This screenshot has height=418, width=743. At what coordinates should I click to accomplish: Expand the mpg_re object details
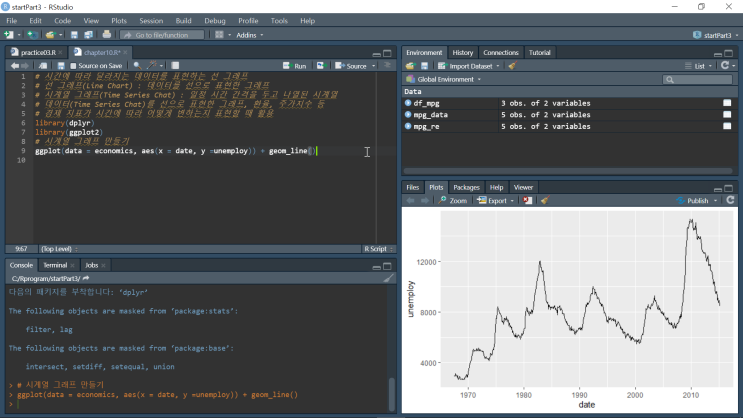(408, 127)
